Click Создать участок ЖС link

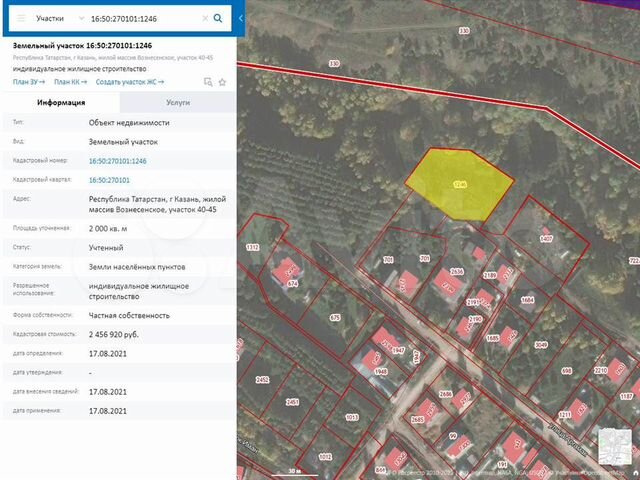(x=130, y=81)
